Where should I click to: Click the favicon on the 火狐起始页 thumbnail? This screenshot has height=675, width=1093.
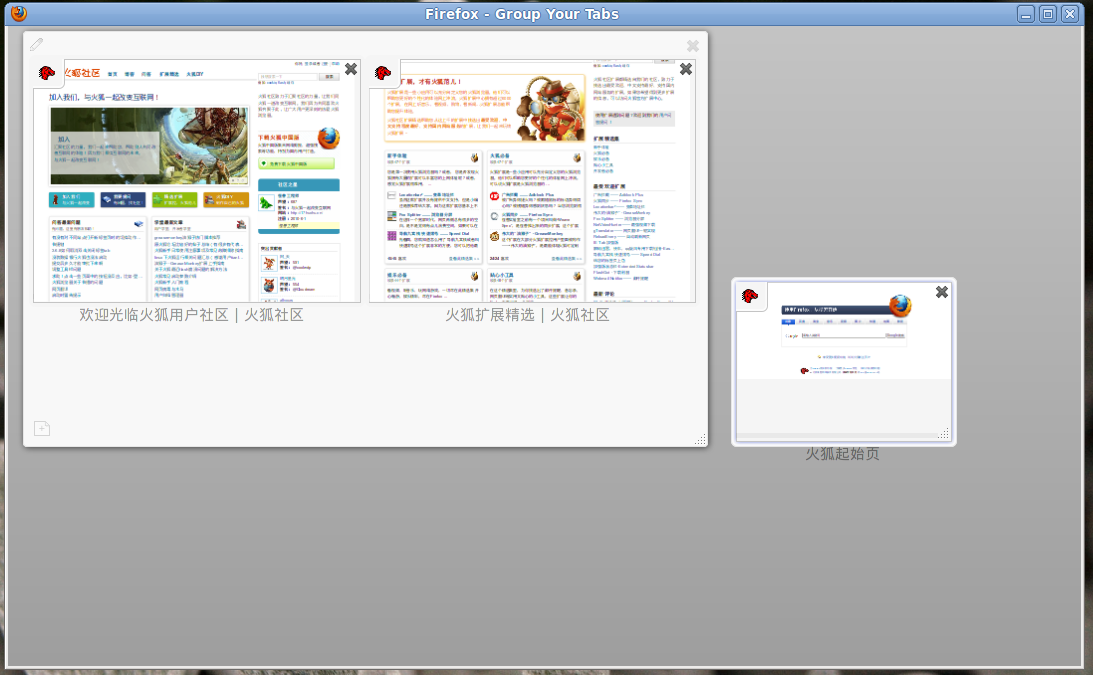[748, 295]
